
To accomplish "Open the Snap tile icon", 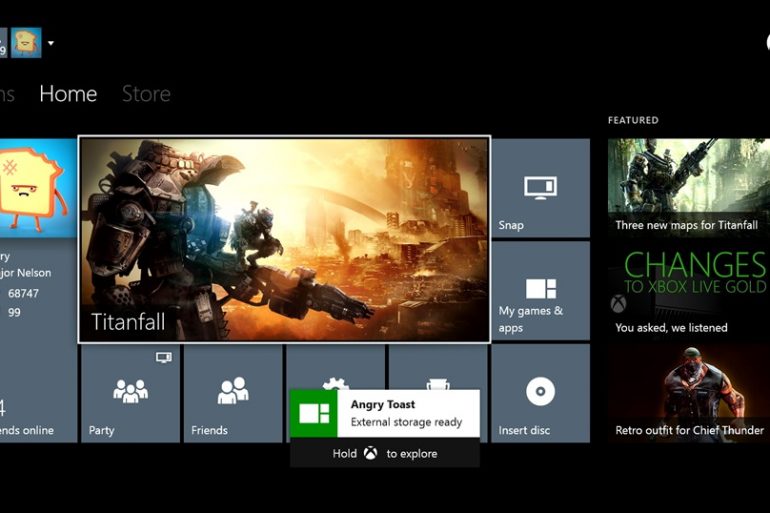I will click(x=540, y=187).
